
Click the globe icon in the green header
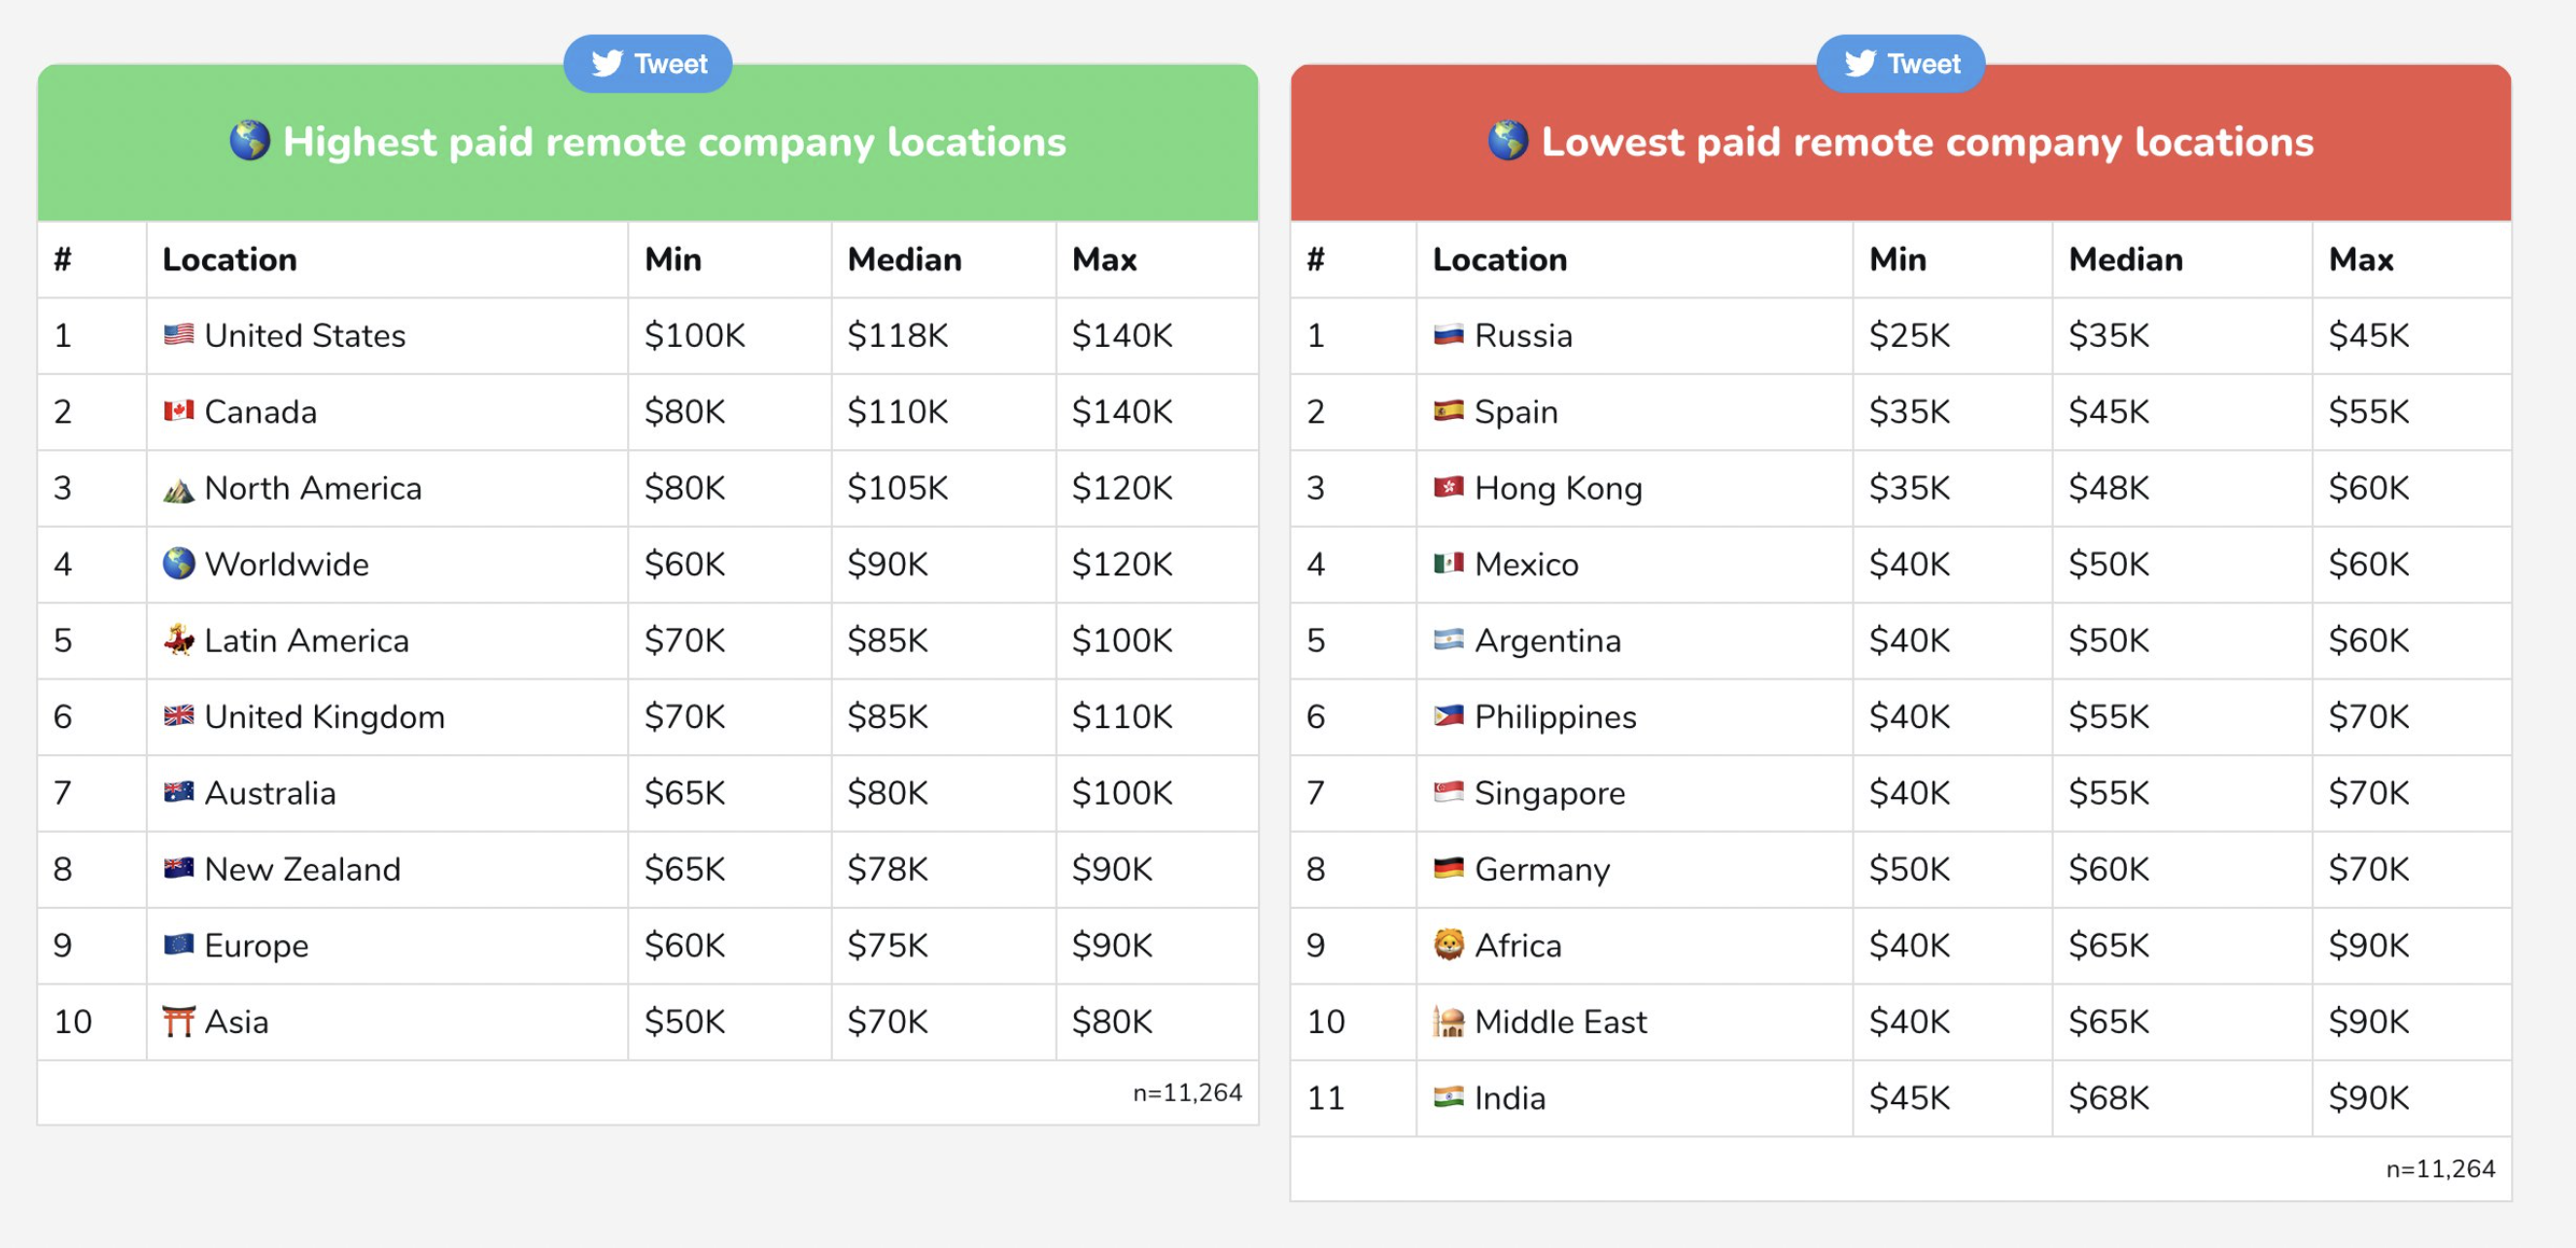249,141
